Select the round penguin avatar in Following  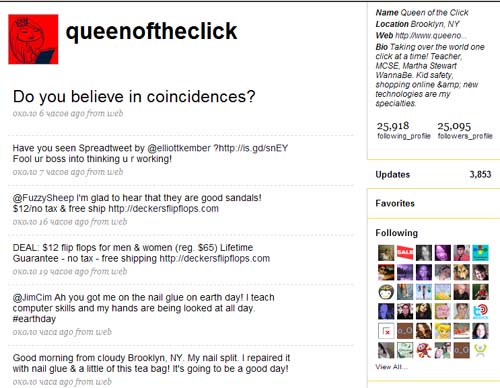click(386, 292)
